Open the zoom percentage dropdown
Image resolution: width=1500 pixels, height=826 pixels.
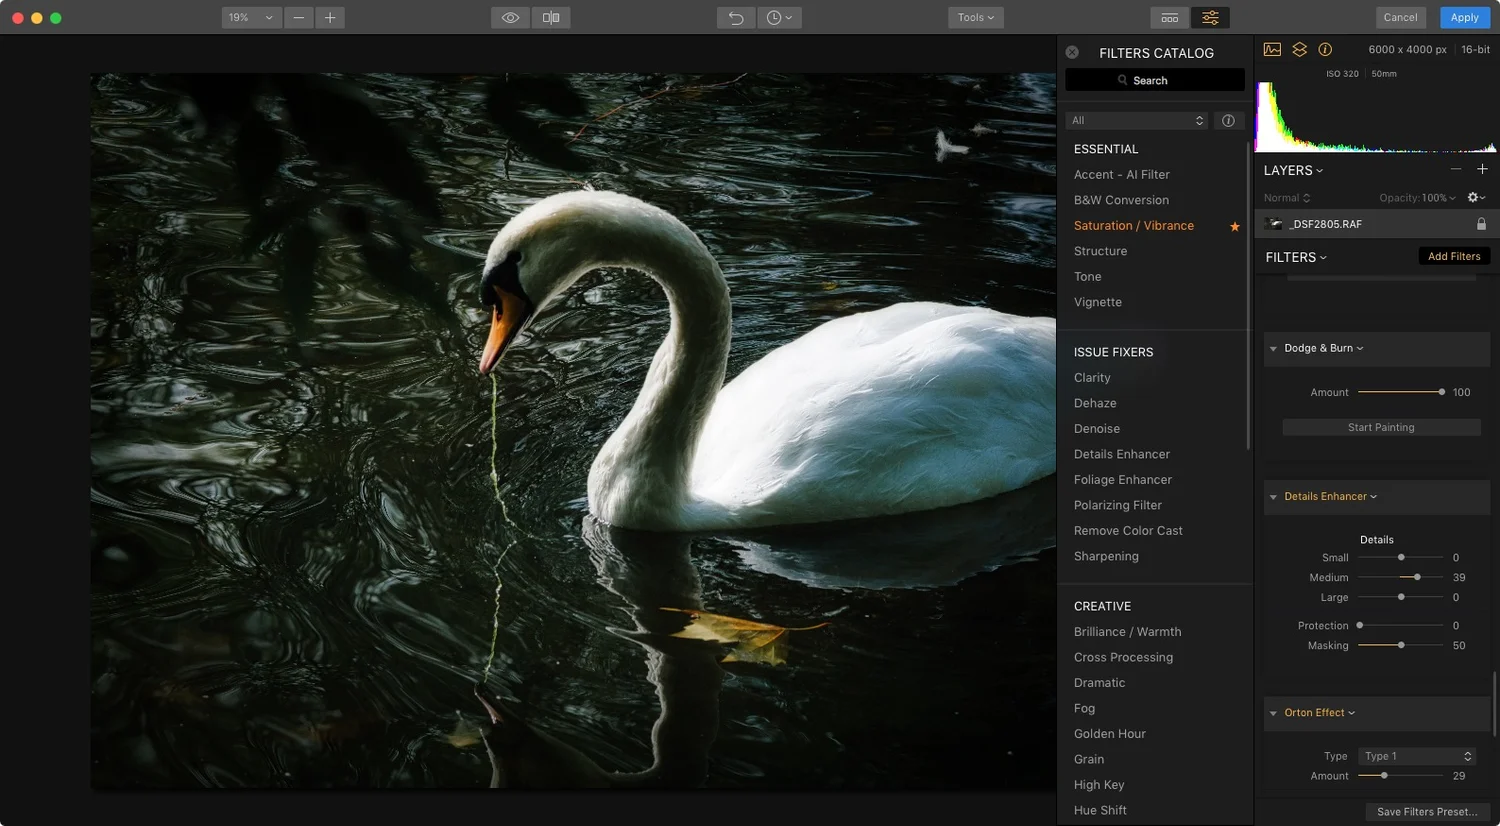click(x=250, y=18)
